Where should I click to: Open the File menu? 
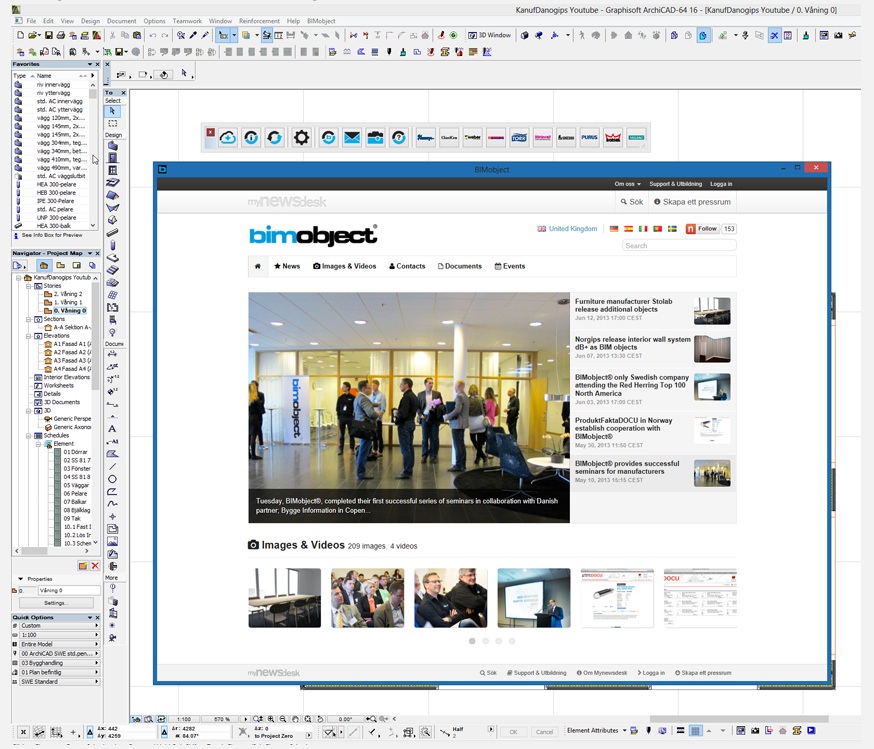(31, 21)
